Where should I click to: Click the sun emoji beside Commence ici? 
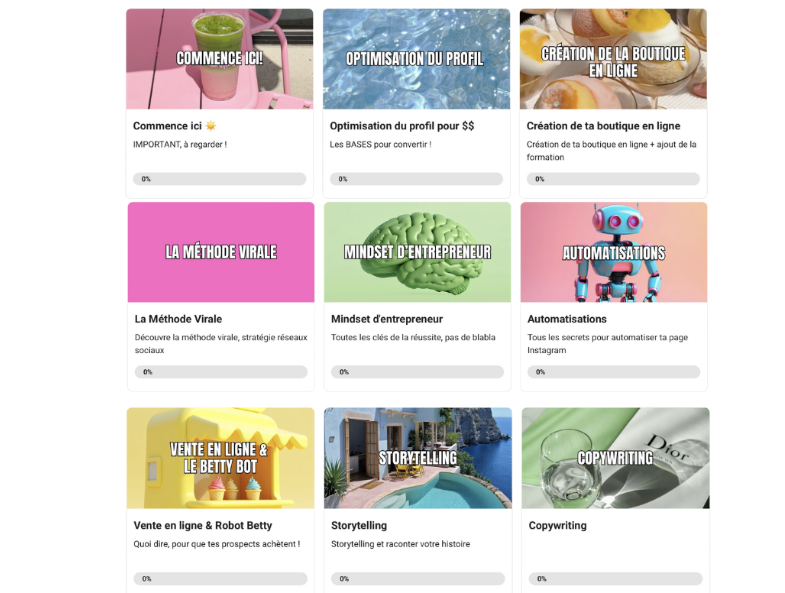pyautogui.click(x=211, y=126)
